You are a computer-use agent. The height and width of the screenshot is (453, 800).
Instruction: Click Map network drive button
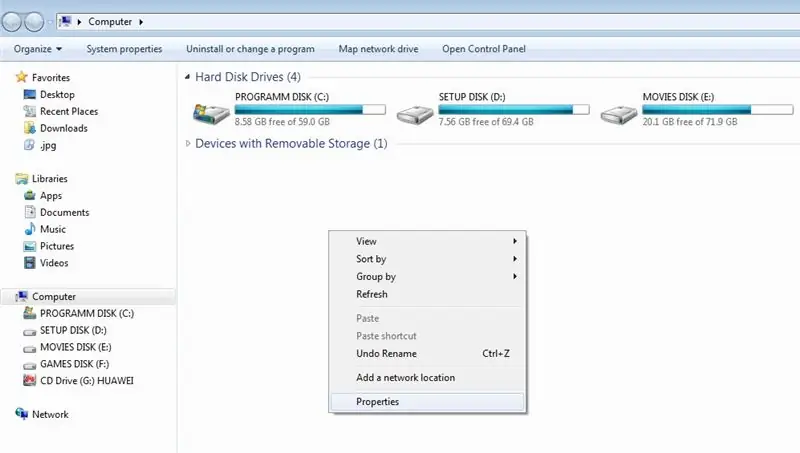[378, 49]
